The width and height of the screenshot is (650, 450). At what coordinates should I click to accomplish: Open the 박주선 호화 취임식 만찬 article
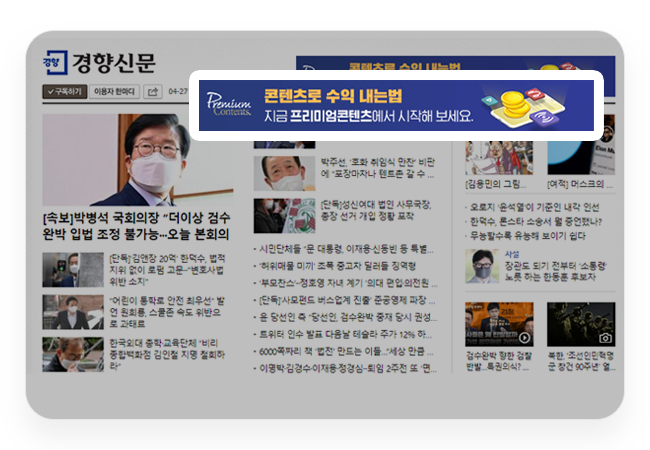click(x=377, y=168)
